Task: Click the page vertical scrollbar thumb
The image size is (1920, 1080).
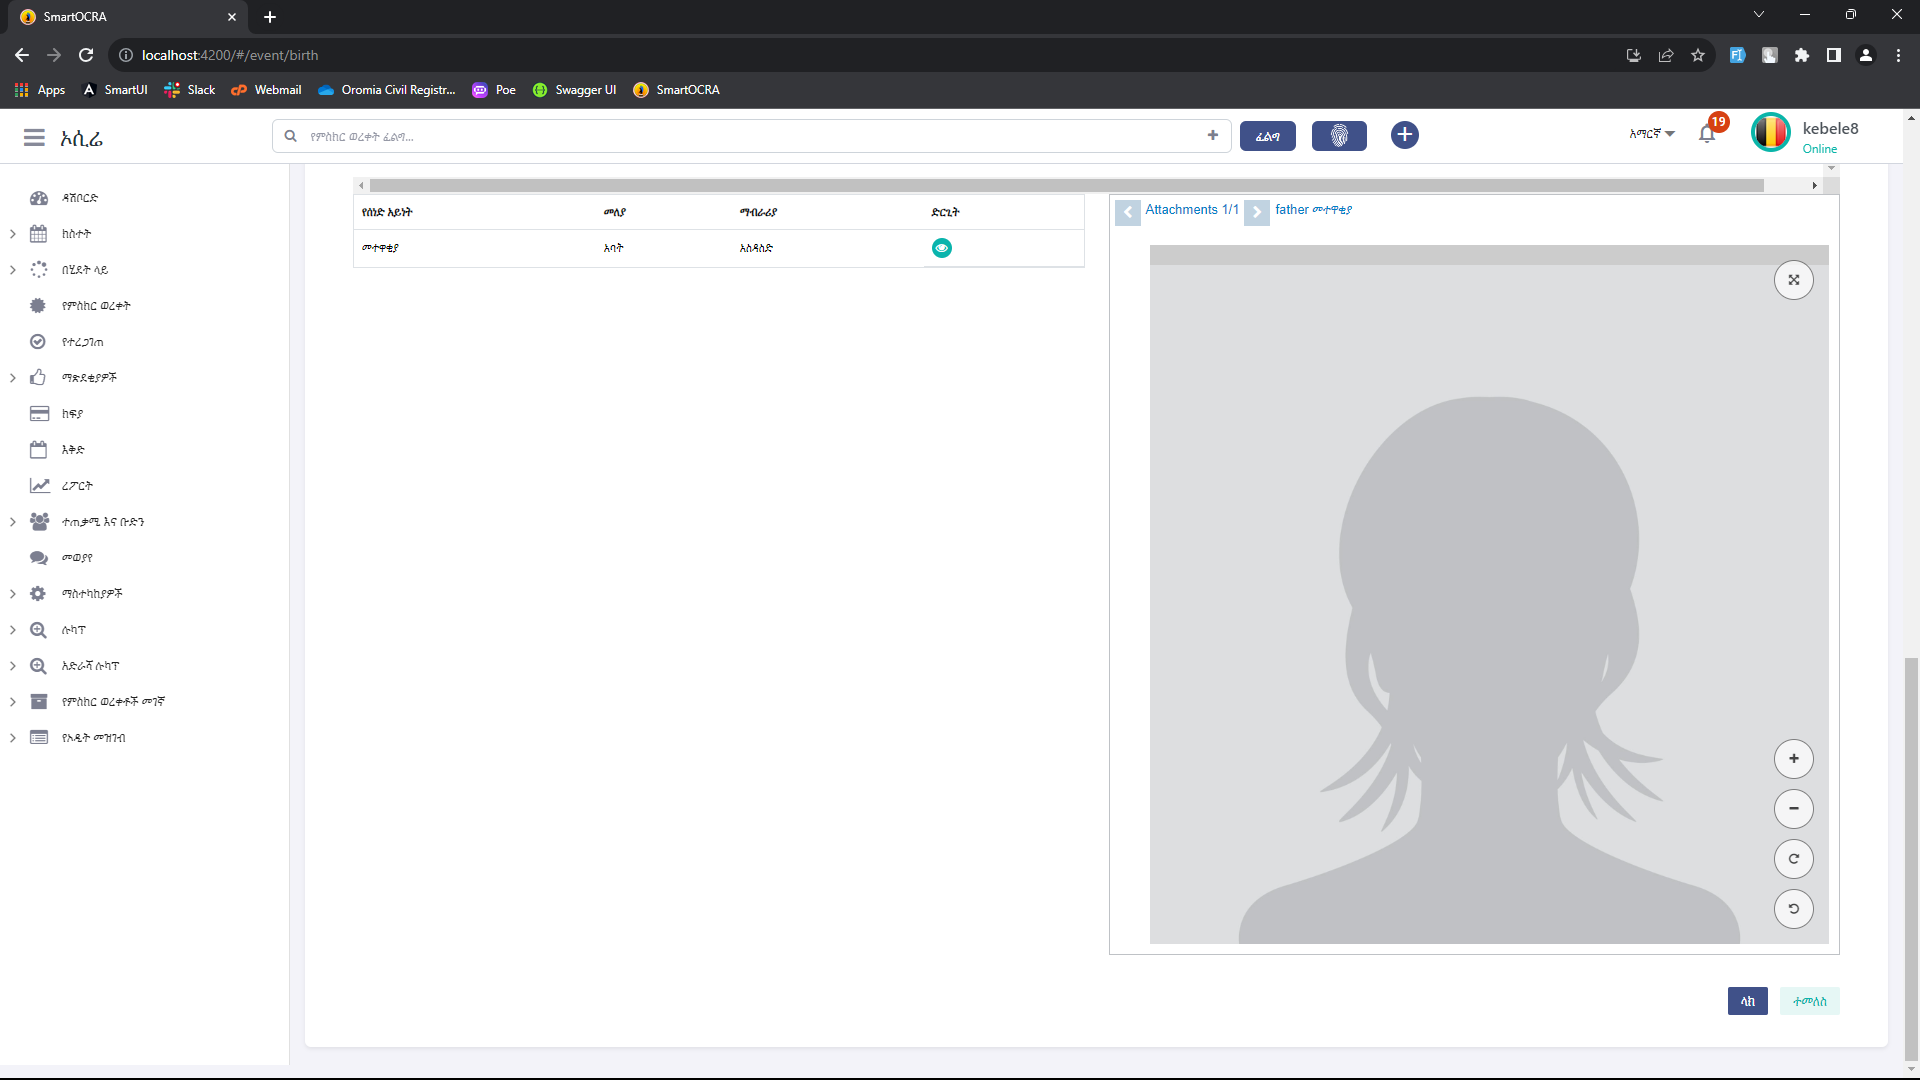Action: coord(1911,858)
